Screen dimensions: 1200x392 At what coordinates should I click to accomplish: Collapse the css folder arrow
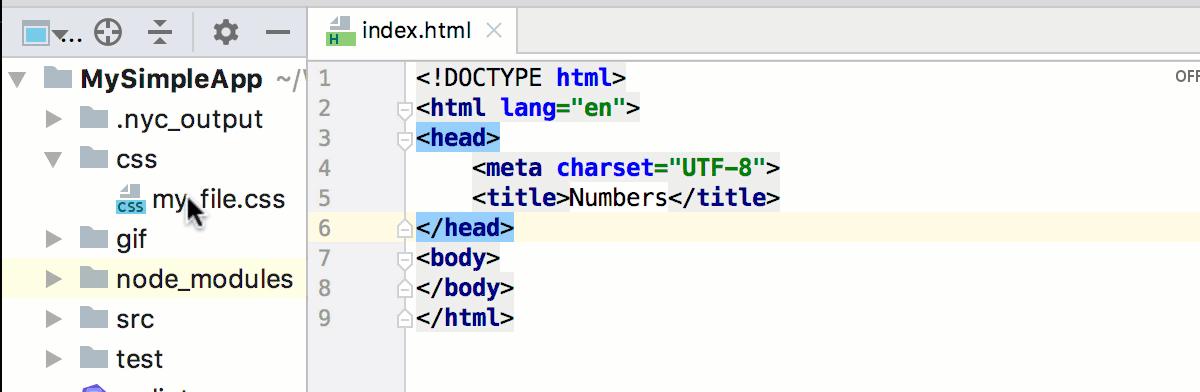point(55,159)
